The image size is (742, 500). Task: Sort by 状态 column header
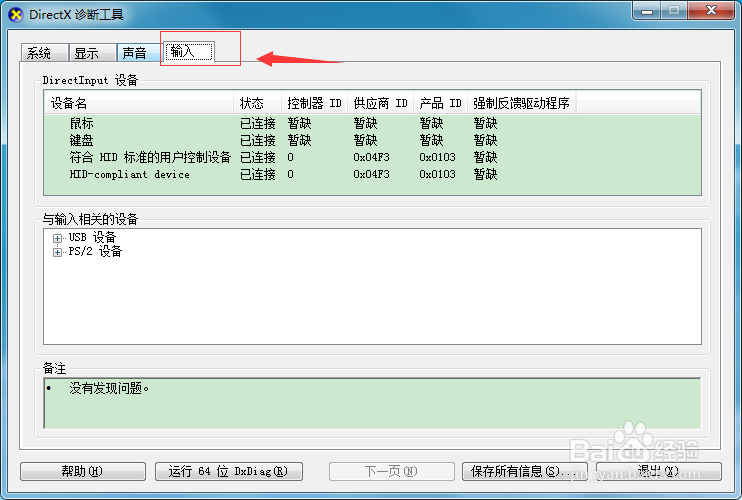pos(257,103)
